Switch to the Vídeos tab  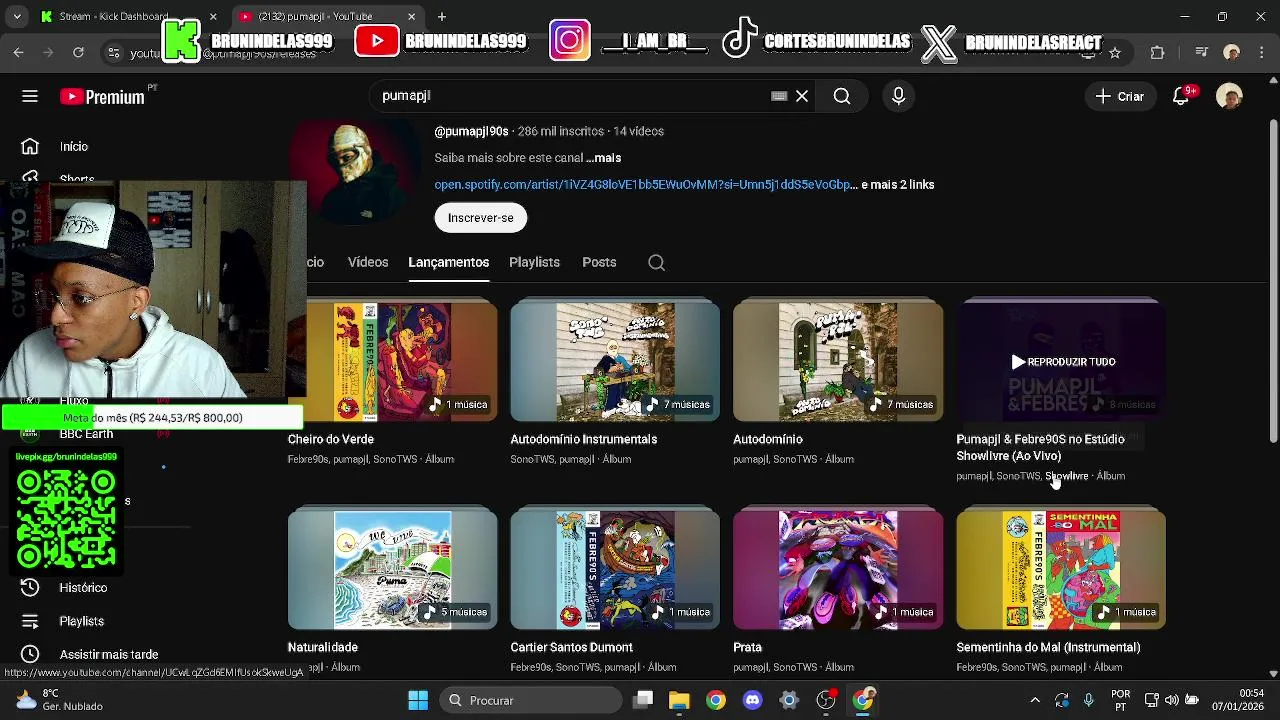[368, 262]
